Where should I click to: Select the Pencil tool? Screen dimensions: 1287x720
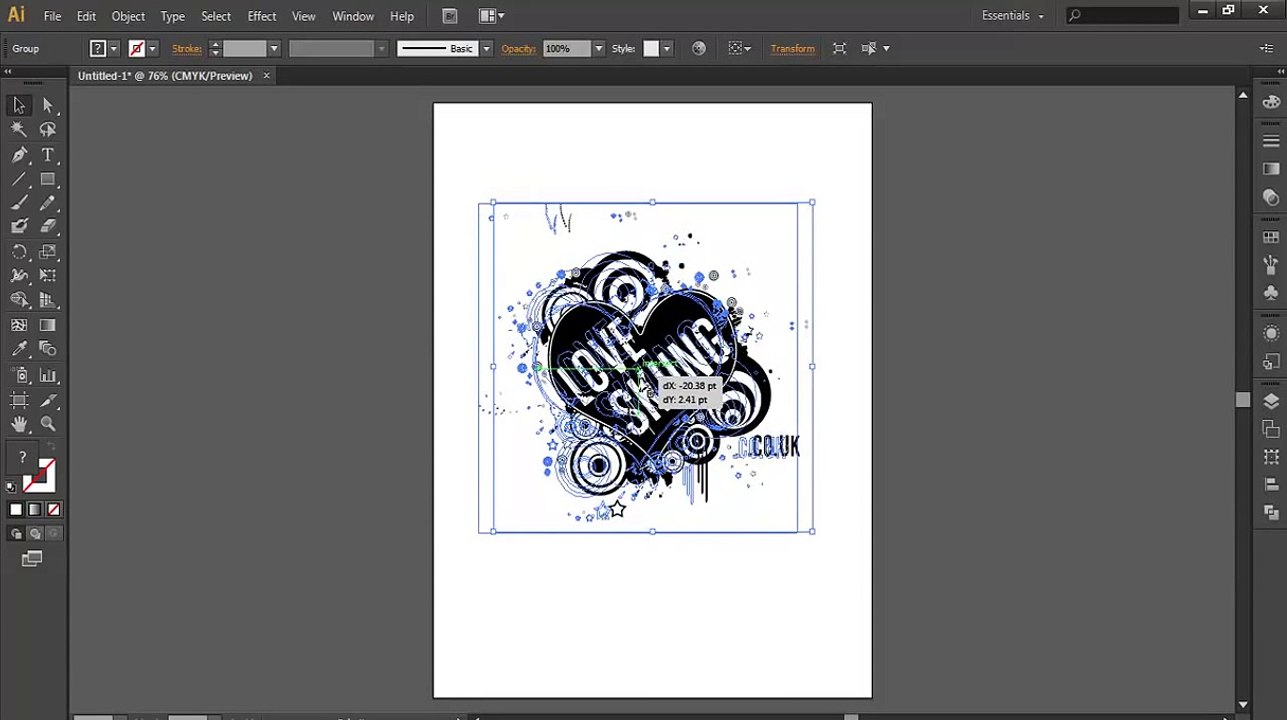47,203
